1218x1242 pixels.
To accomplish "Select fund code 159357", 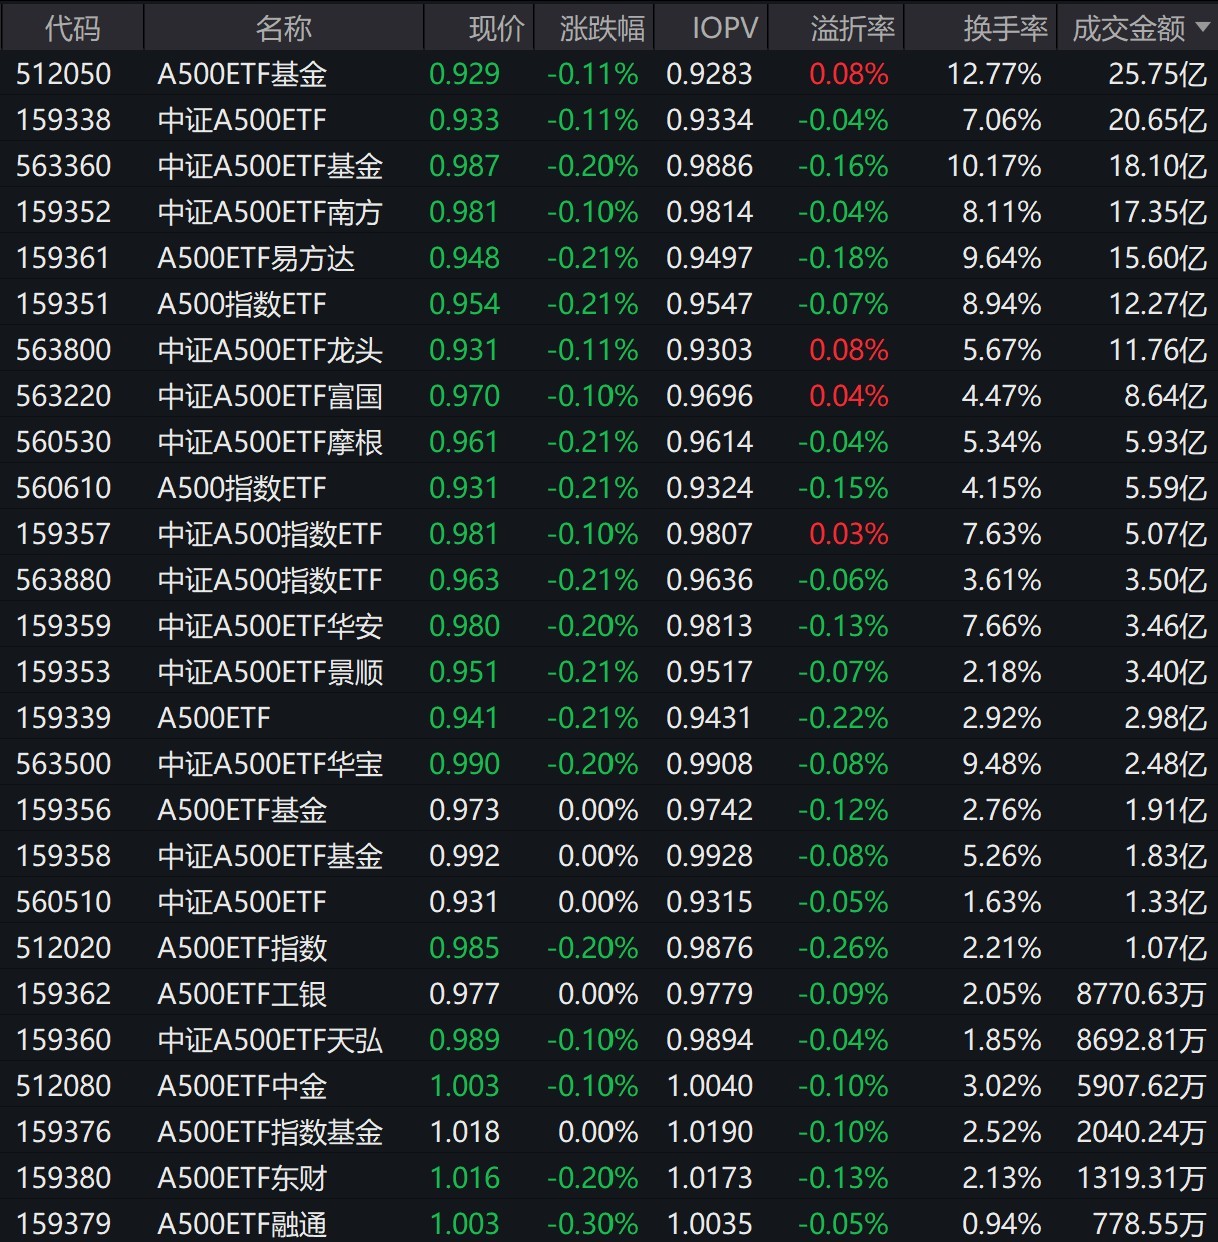I will (64, 534).
